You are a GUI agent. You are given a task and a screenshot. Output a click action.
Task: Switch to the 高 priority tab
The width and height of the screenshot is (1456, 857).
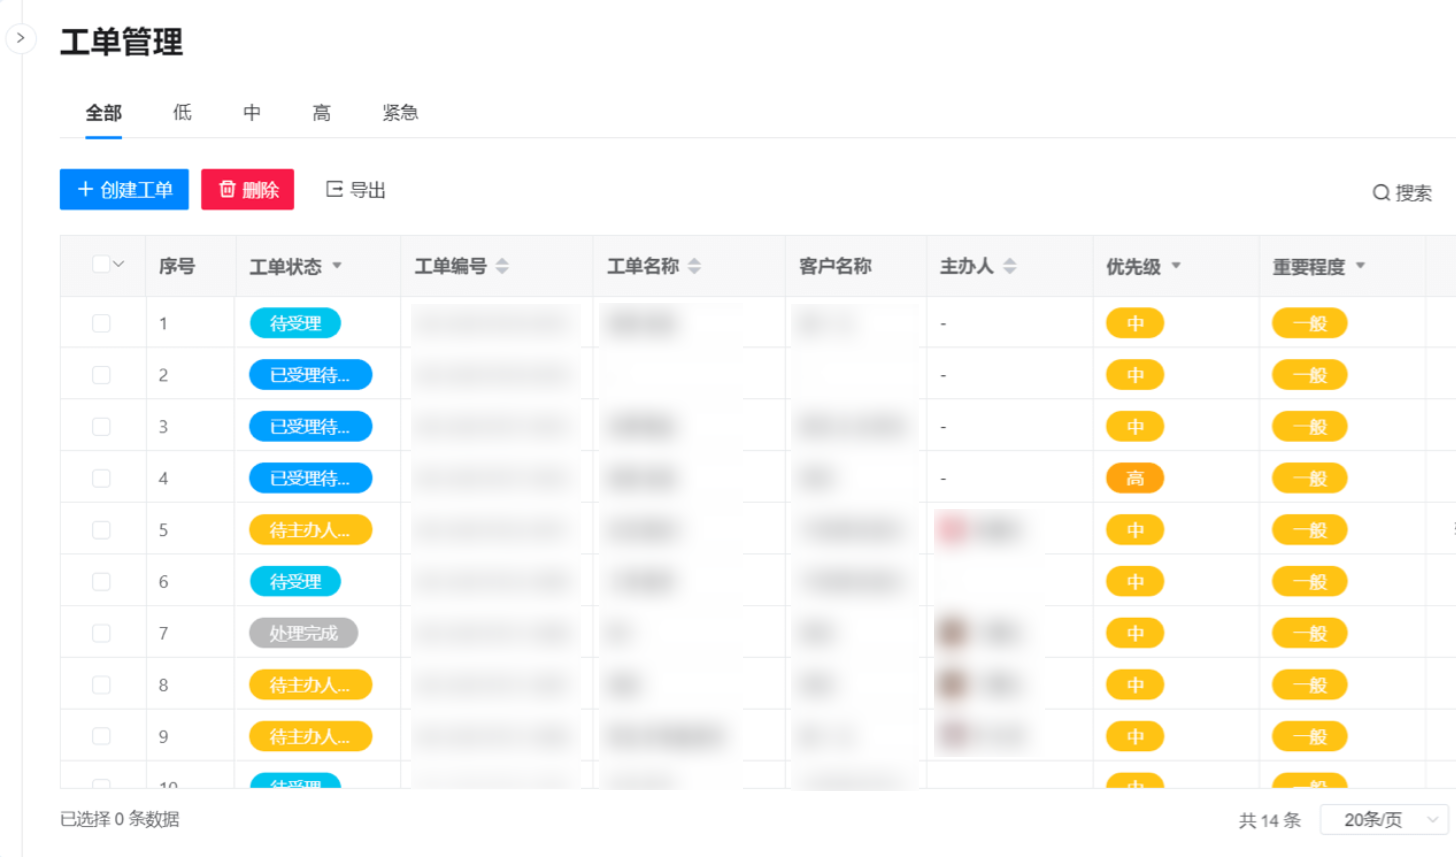coord(321,113)
